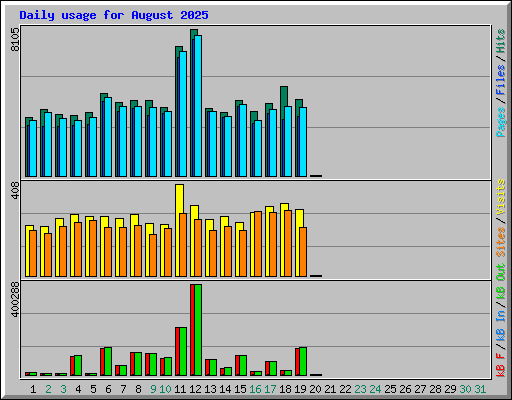
Task: Click the 8105 hits axis value
Action: point(15,39)
